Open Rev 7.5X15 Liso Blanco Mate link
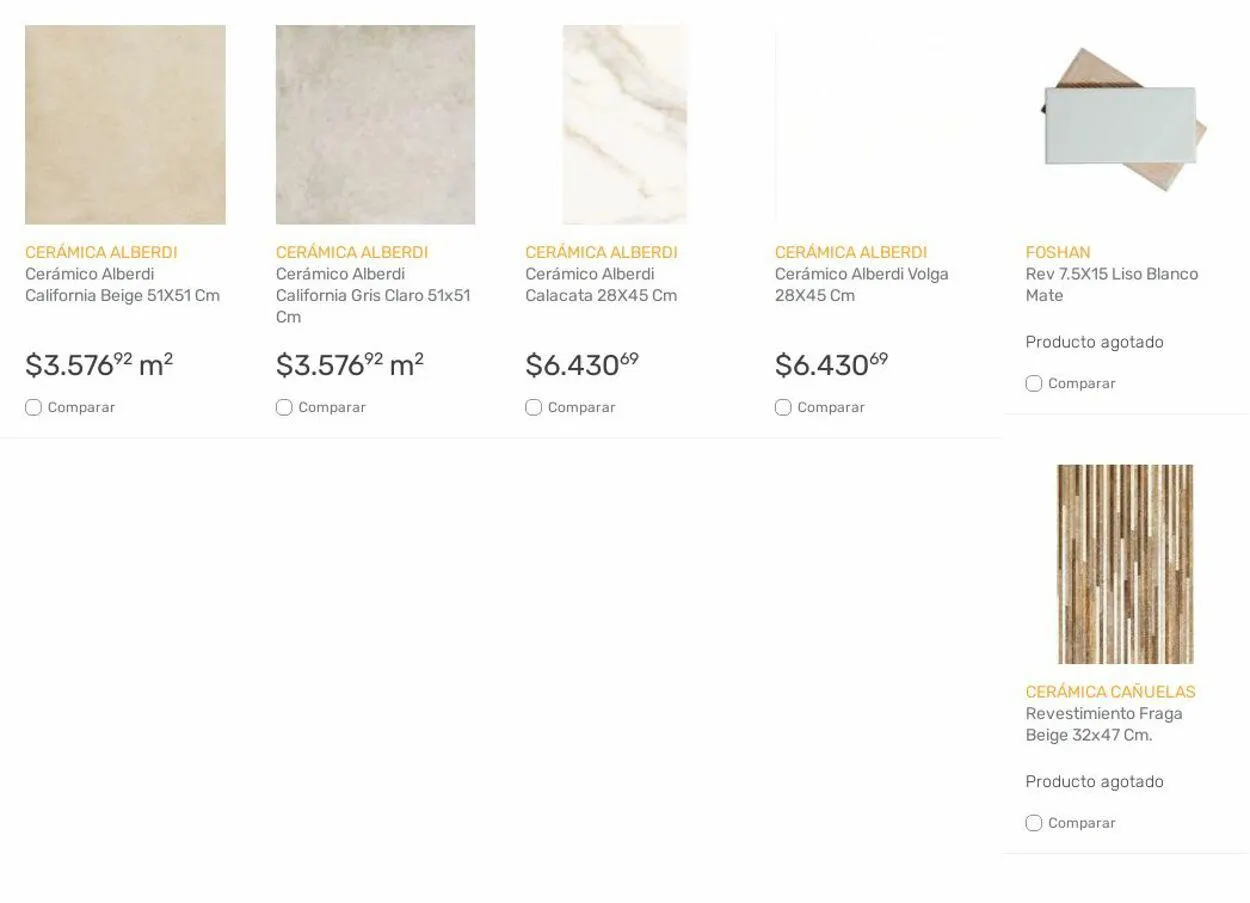 coord(1111,285)
